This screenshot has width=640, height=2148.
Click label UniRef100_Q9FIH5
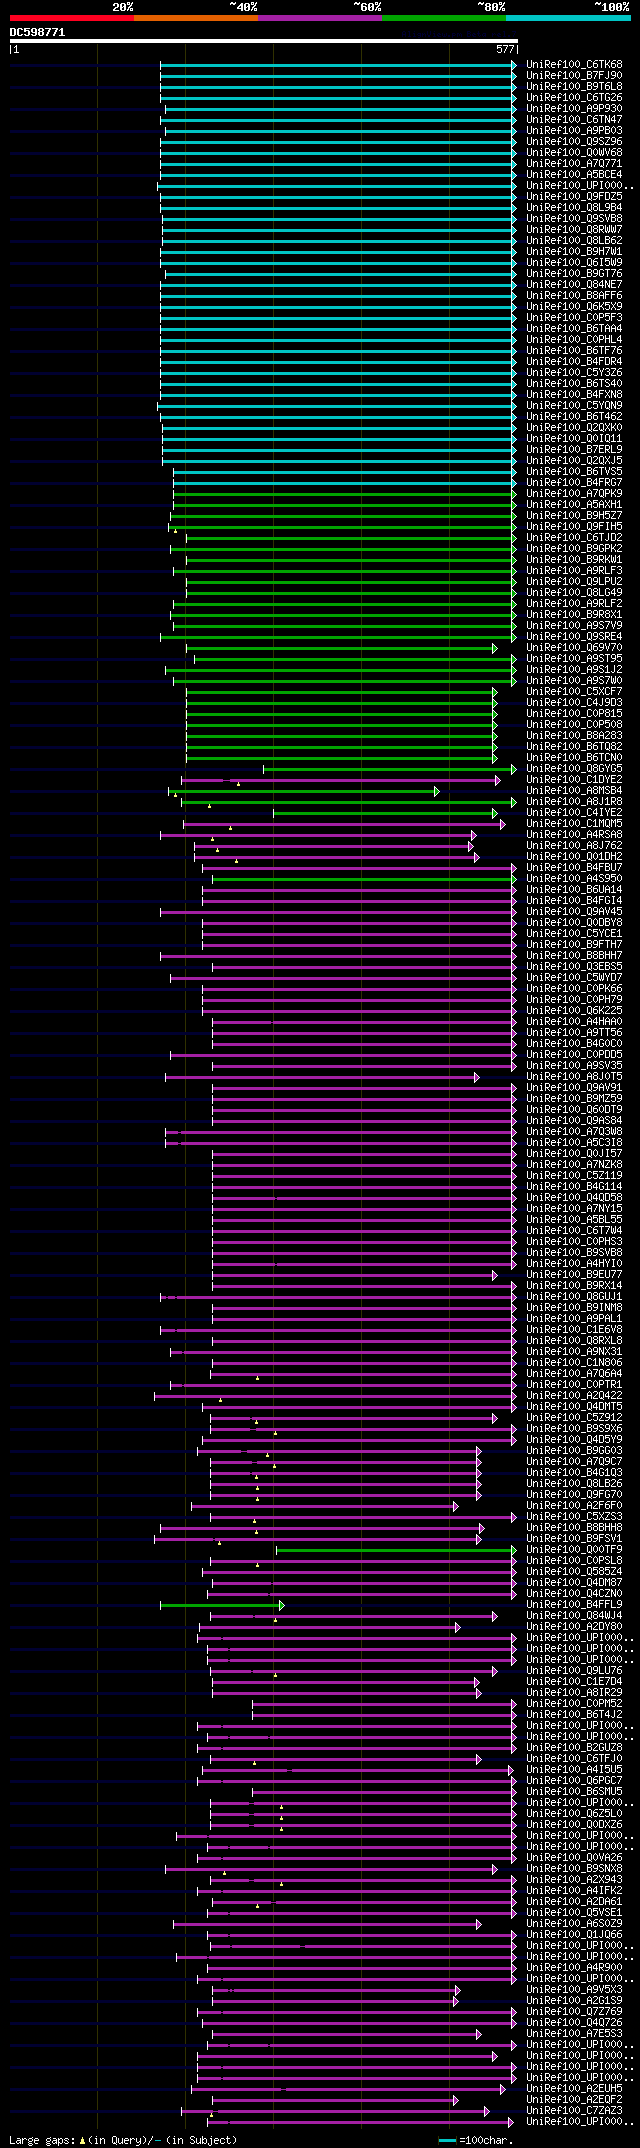(574, 526)
